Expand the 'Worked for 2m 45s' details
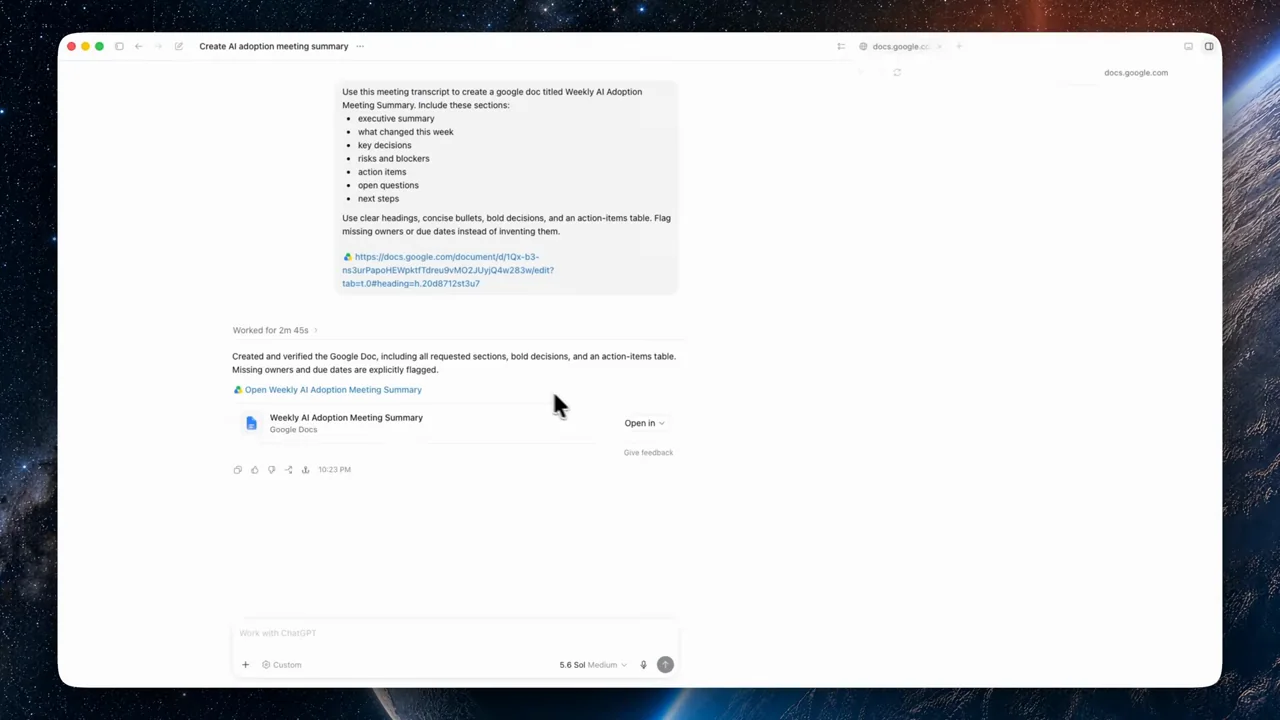 click(275, 330)
